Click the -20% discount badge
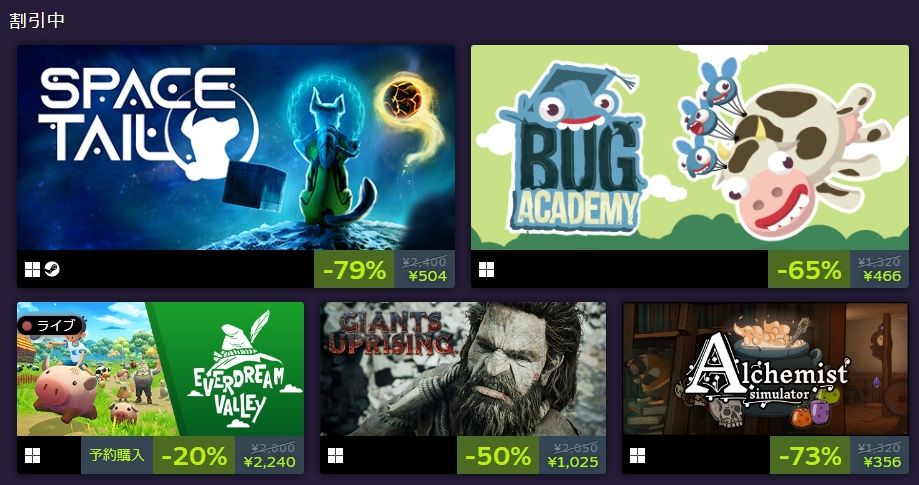The width and height of the screenshot is (919, 485). (194, 455)
